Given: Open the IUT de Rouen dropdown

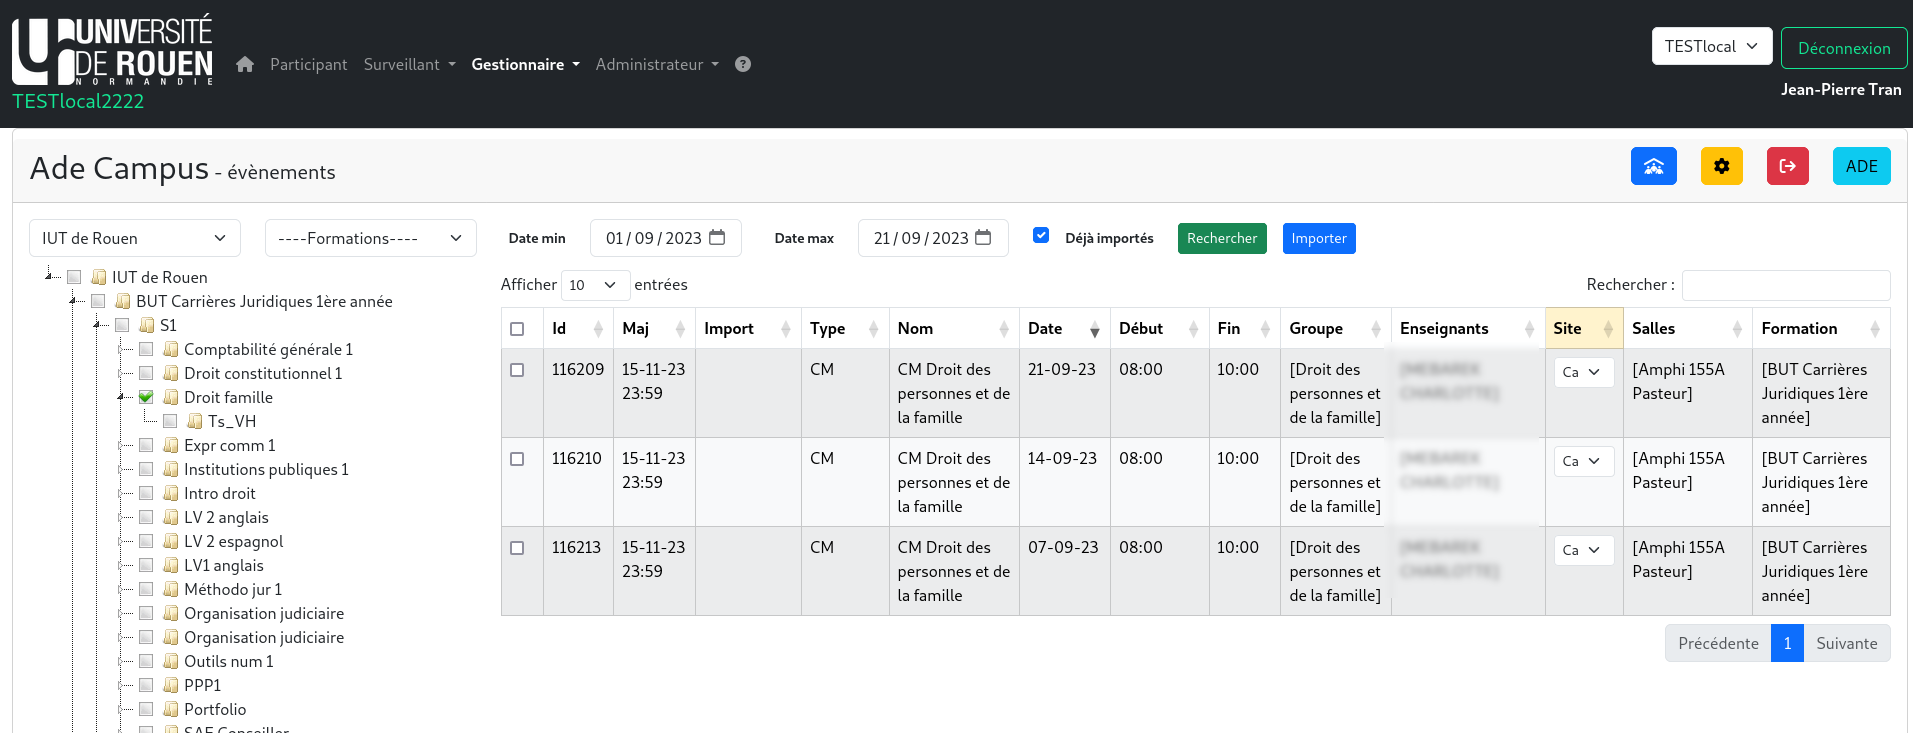Looking at the screenshot, I should pos(135,238).
